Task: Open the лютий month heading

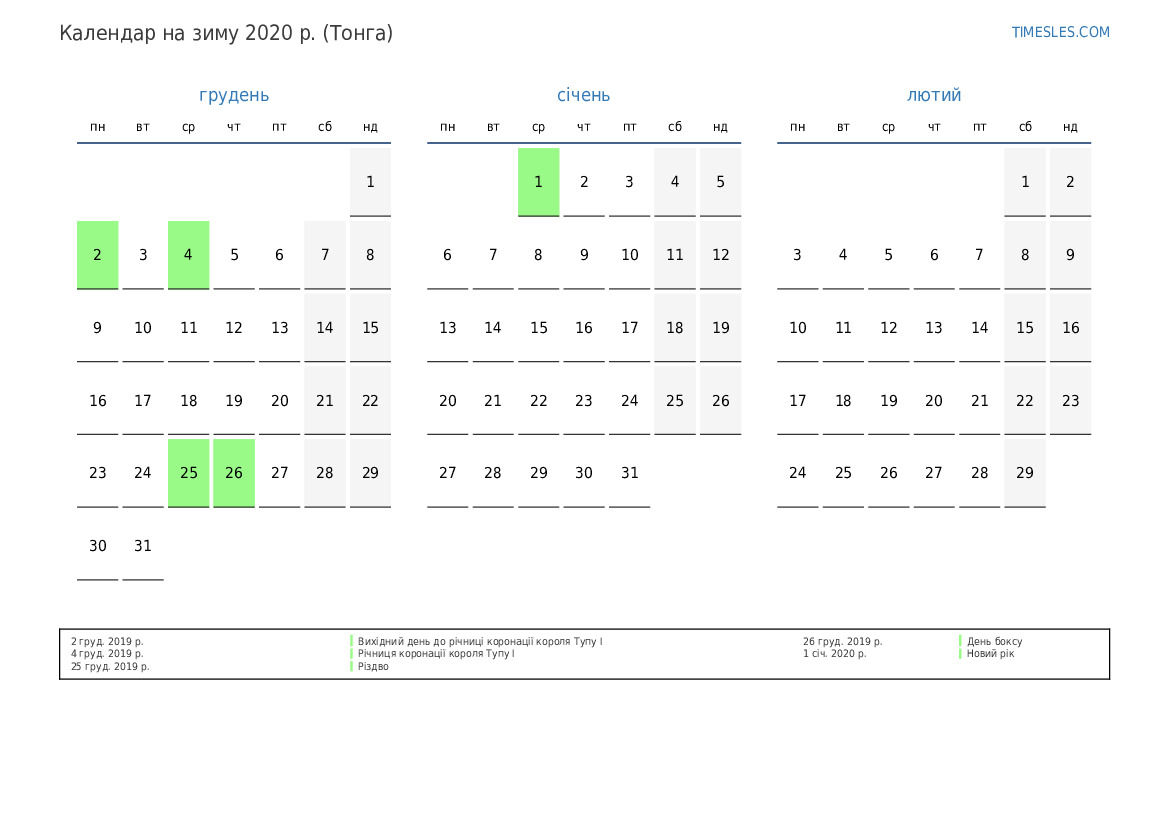Action: click(x=934, y=95)
